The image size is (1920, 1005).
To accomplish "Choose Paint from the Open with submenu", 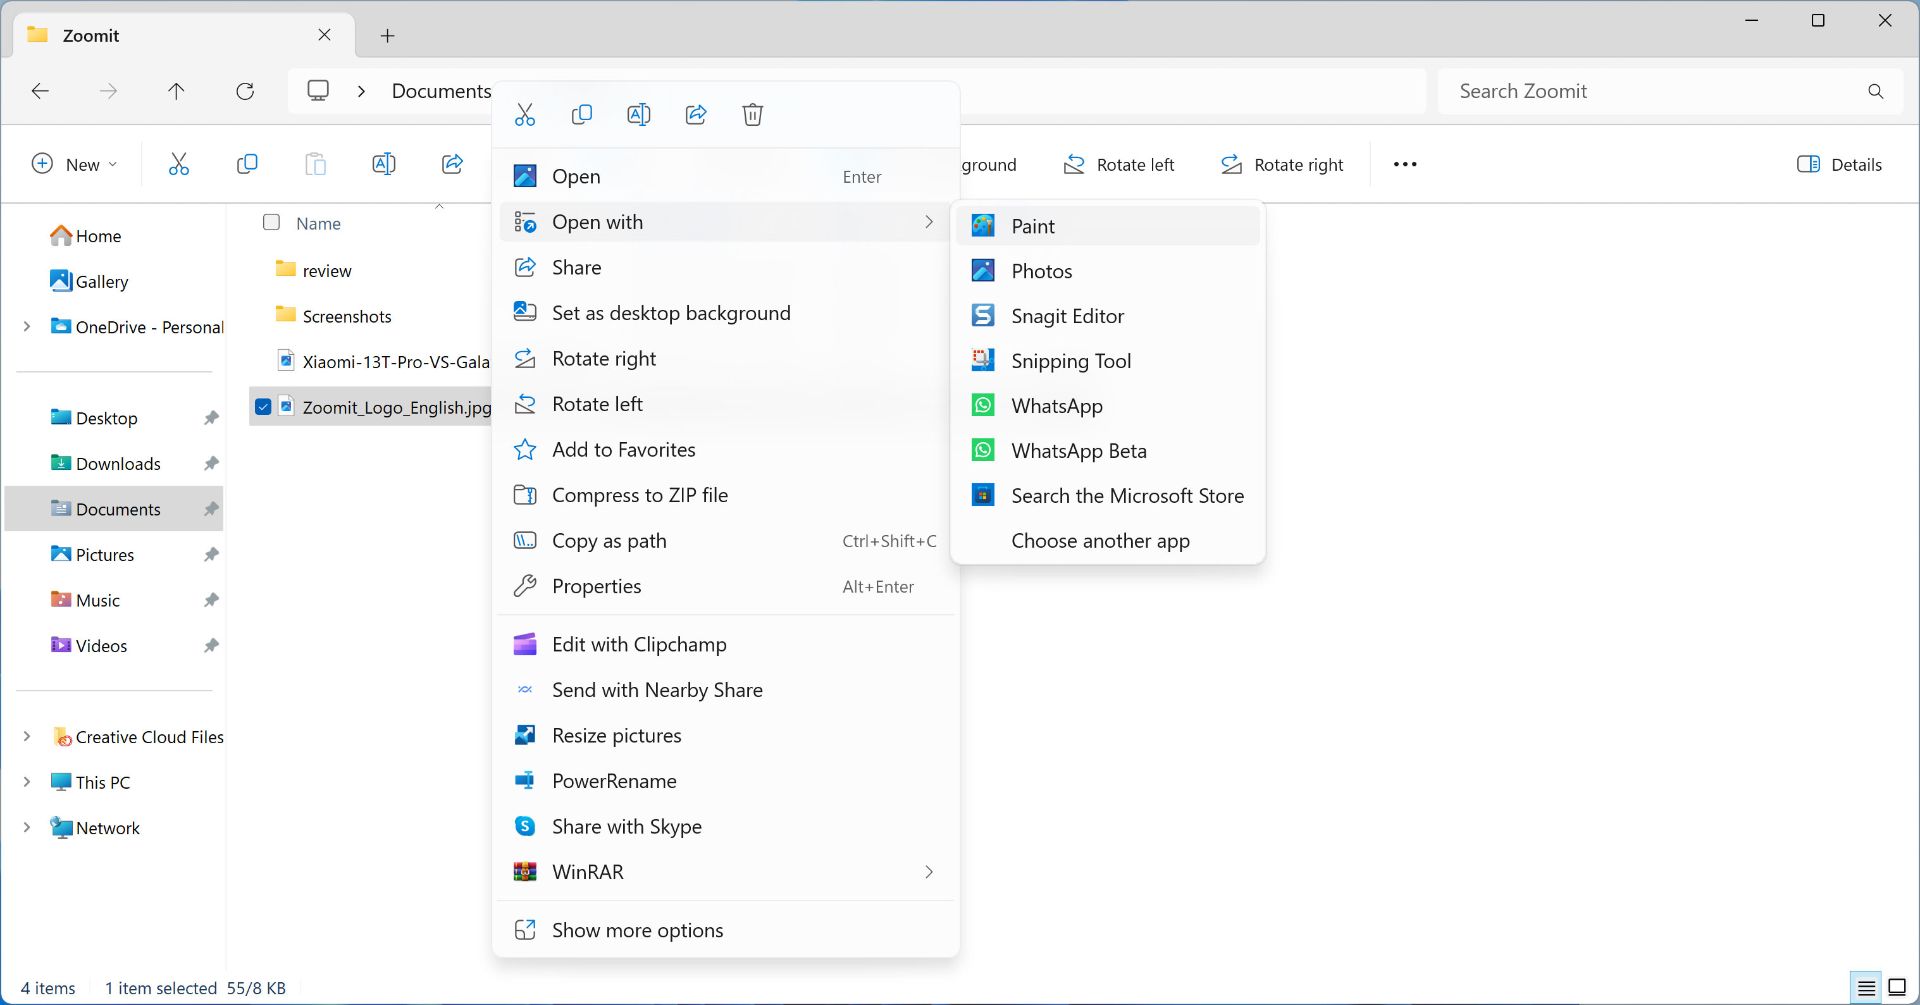I will (x=1033, y=226).
